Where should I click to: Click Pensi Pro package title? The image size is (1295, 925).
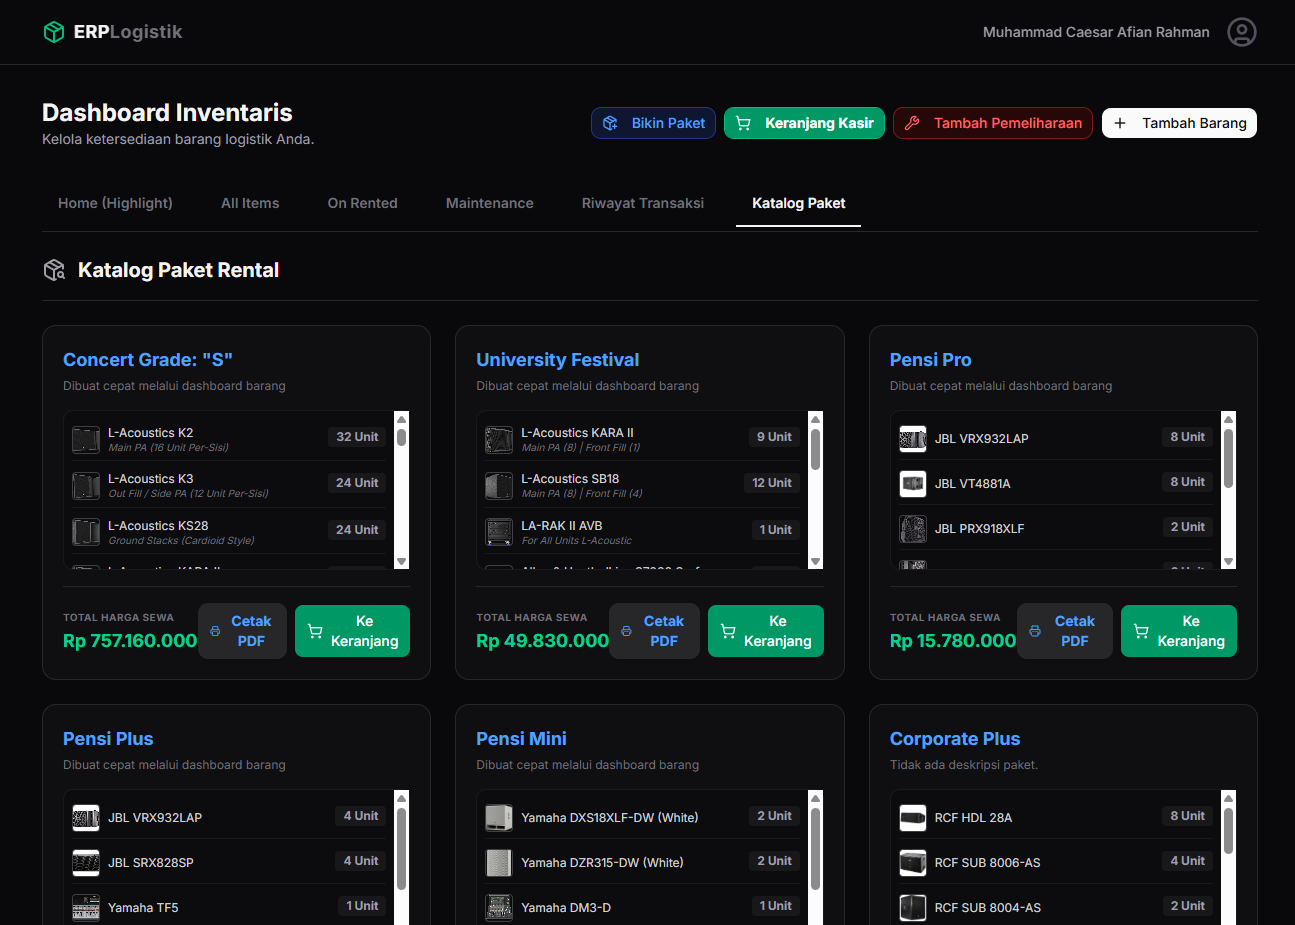[930, 360]
